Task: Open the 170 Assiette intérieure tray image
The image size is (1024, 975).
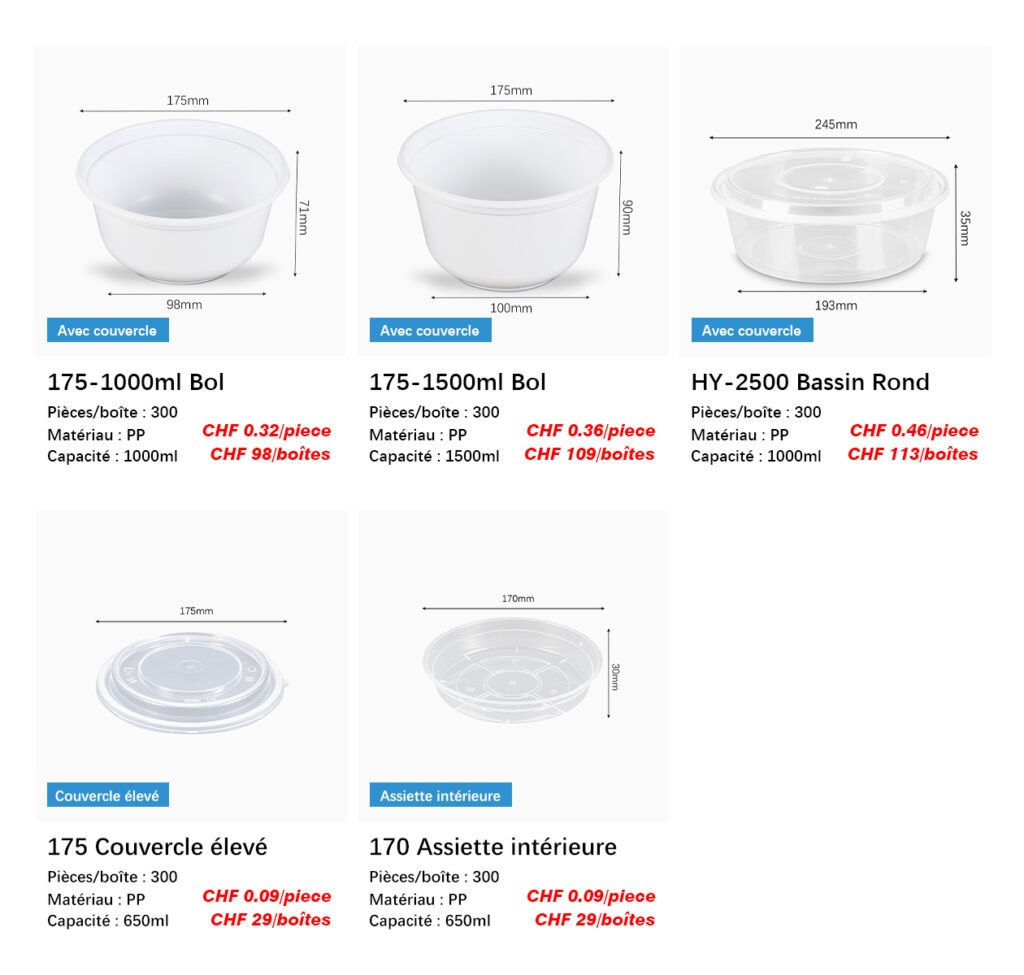Action: tap(513, 665)
